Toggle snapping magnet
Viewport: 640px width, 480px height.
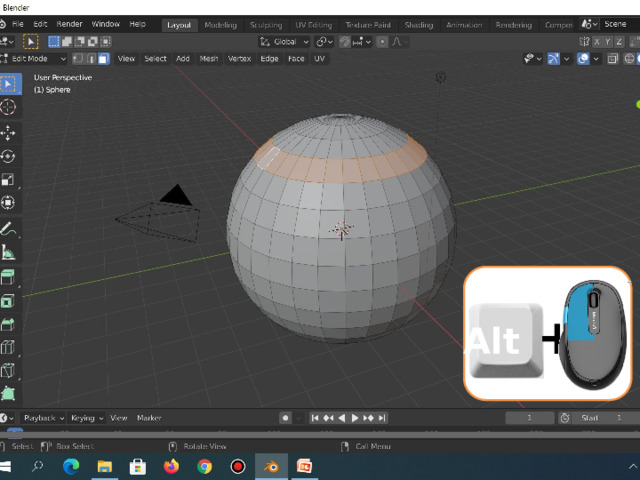(344, 42)
